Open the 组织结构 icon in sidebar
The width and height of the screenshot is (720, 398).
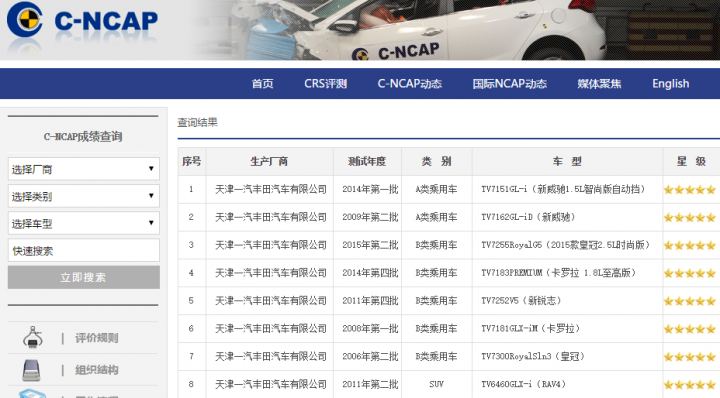[x=31, y=370]
